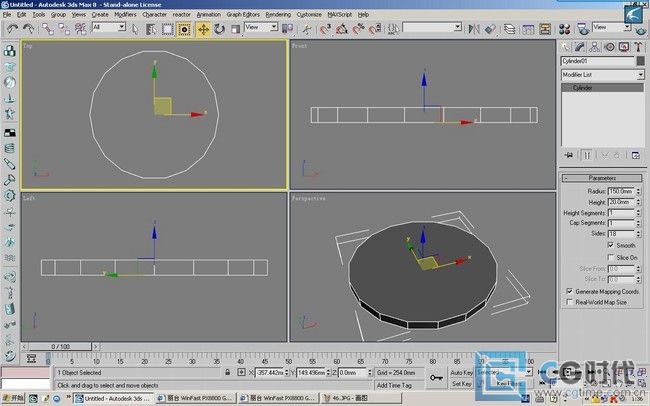Click the time slider 0 / 100 handle
Viewport: 650px width, 406px height.
coord(60,346)
